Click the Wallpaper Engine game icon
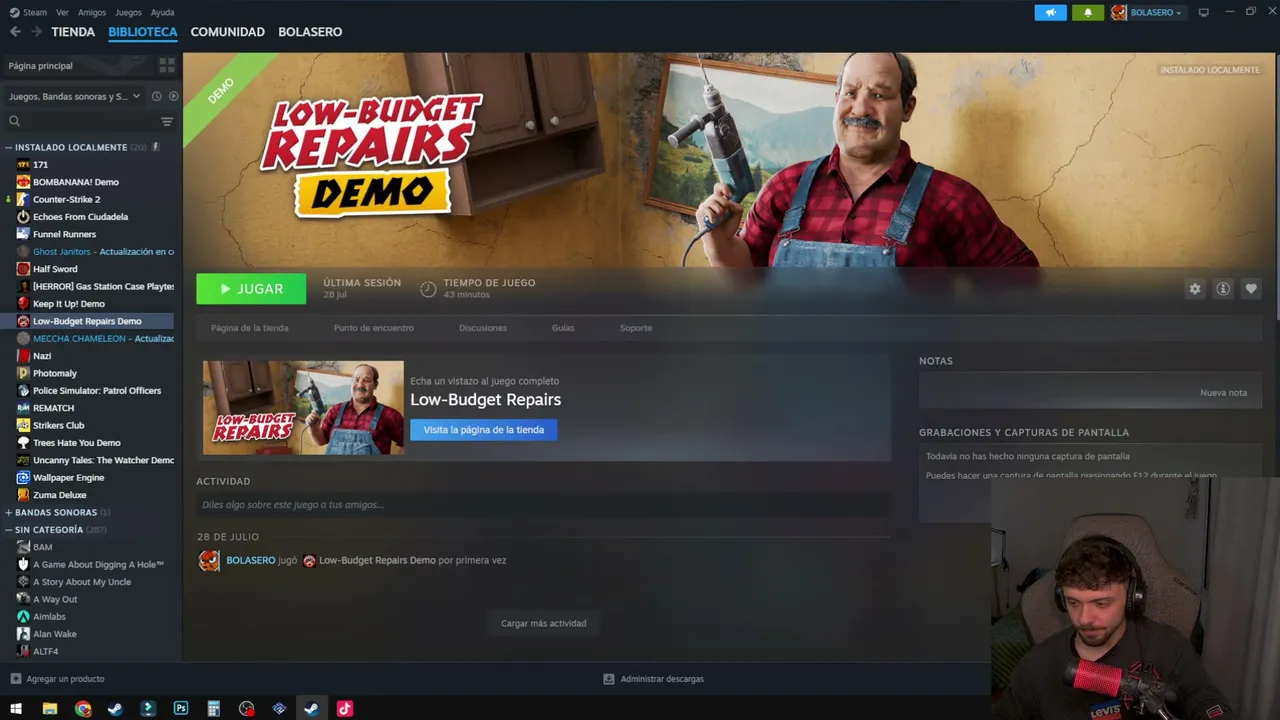This screenshot has width=1280, height=720. [x=23, y=478]
